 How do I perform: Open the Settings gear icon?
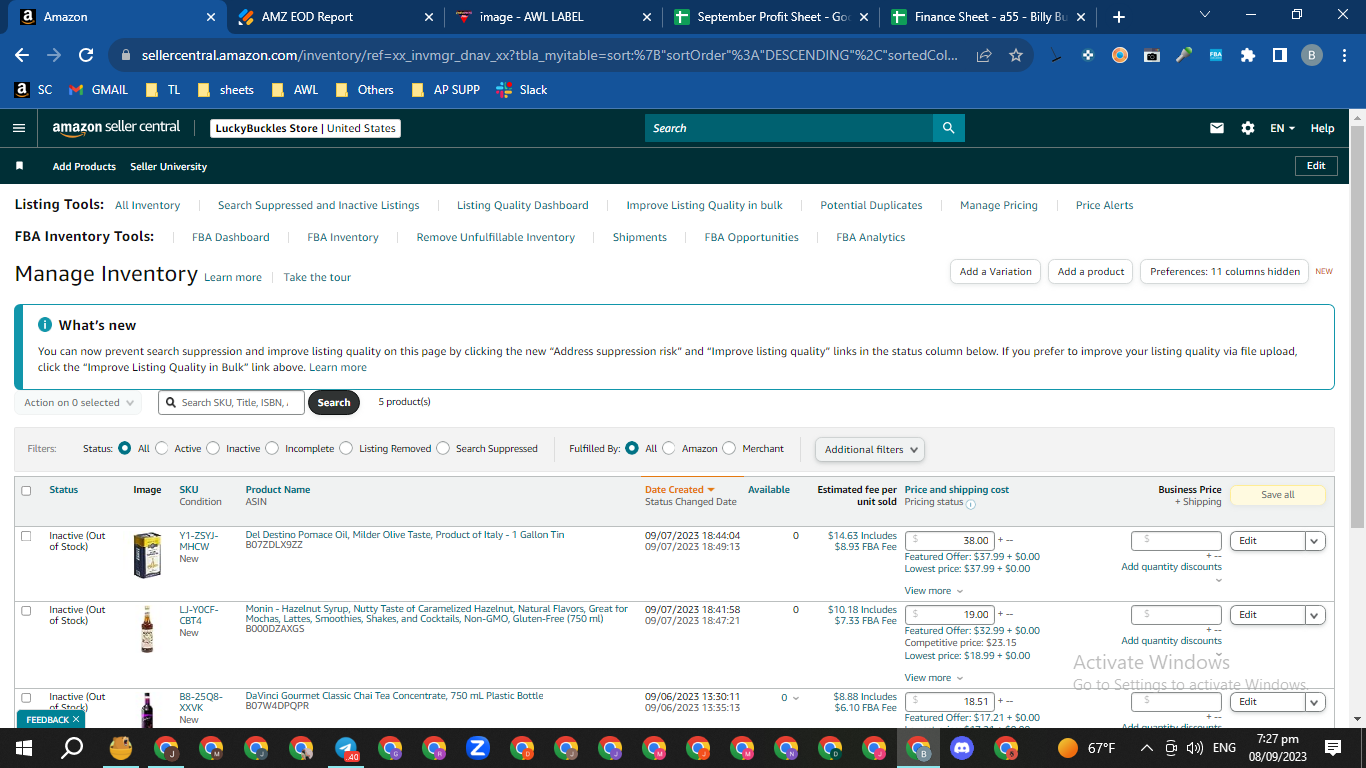tap(1247, 128)
